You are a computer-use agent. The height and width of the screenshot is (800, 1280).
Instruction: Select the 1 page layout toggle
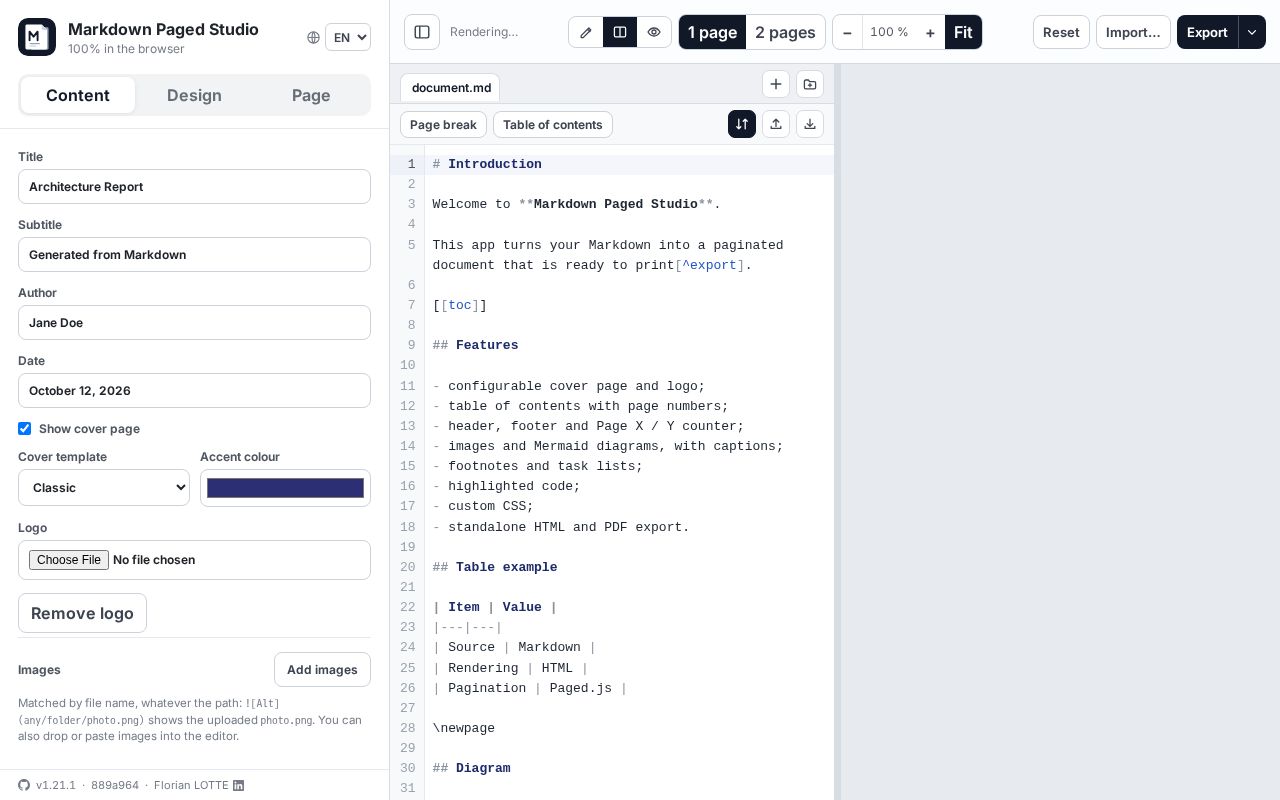[712, 32]
